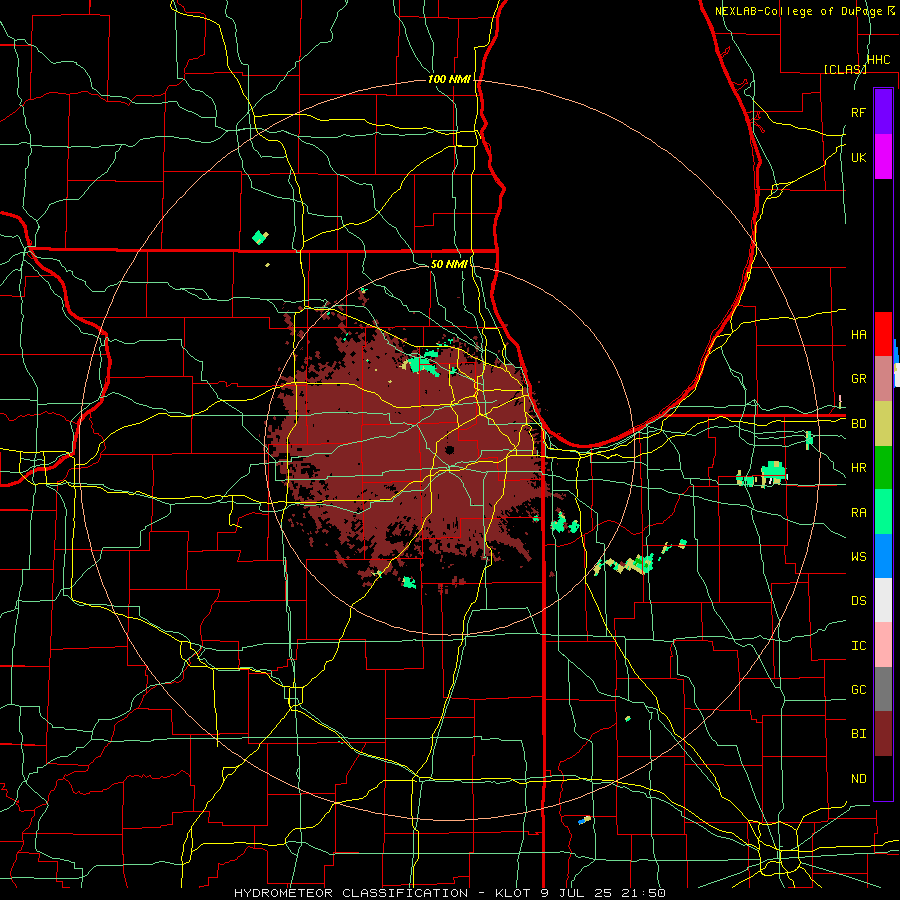Image resolution: width=900 pixels, height=900 pixels.
Task: Click the ND legend label
Action: click(859, 779)
